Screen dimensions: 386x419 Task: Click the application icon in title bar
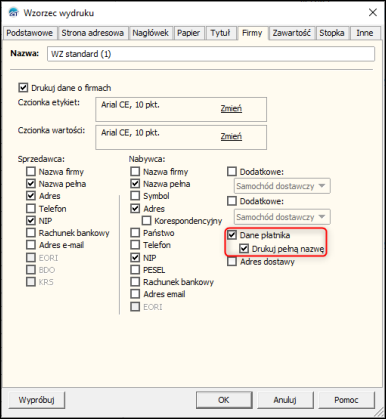(13, 13)
